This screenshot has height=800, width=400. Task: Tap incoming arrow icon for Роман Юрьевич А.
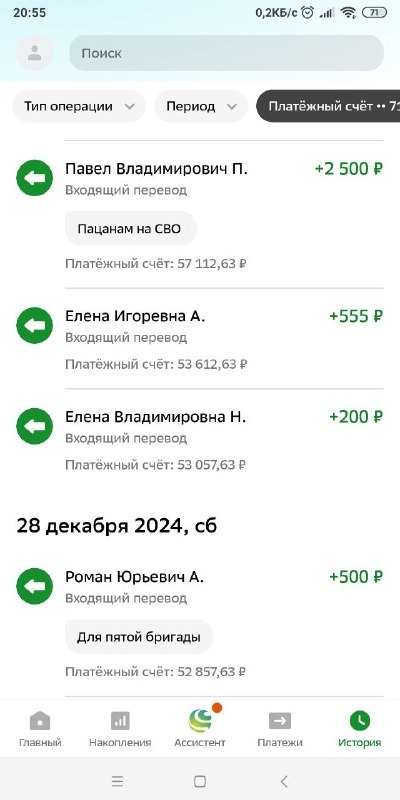(35, 586)
